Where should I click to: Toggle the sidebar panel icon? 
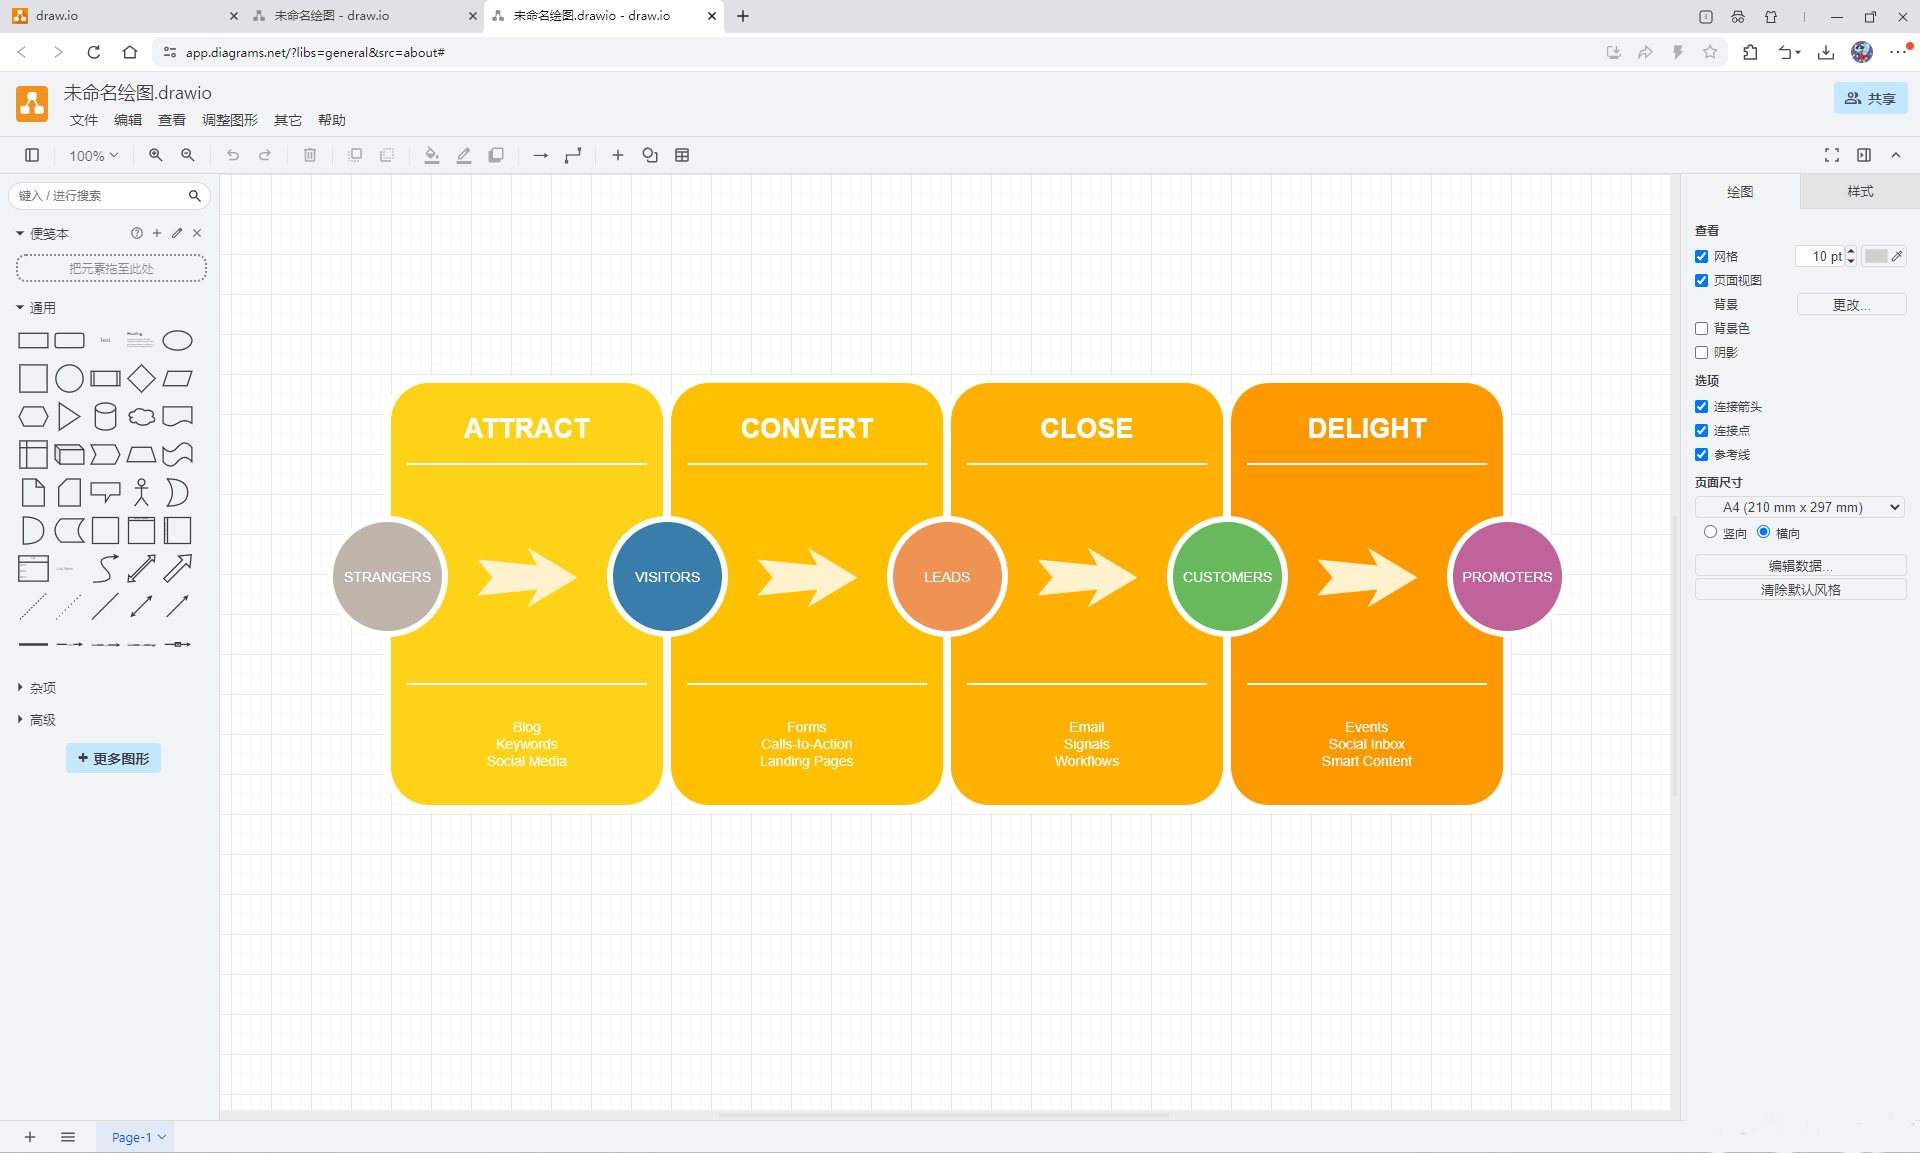pos(32,155)
